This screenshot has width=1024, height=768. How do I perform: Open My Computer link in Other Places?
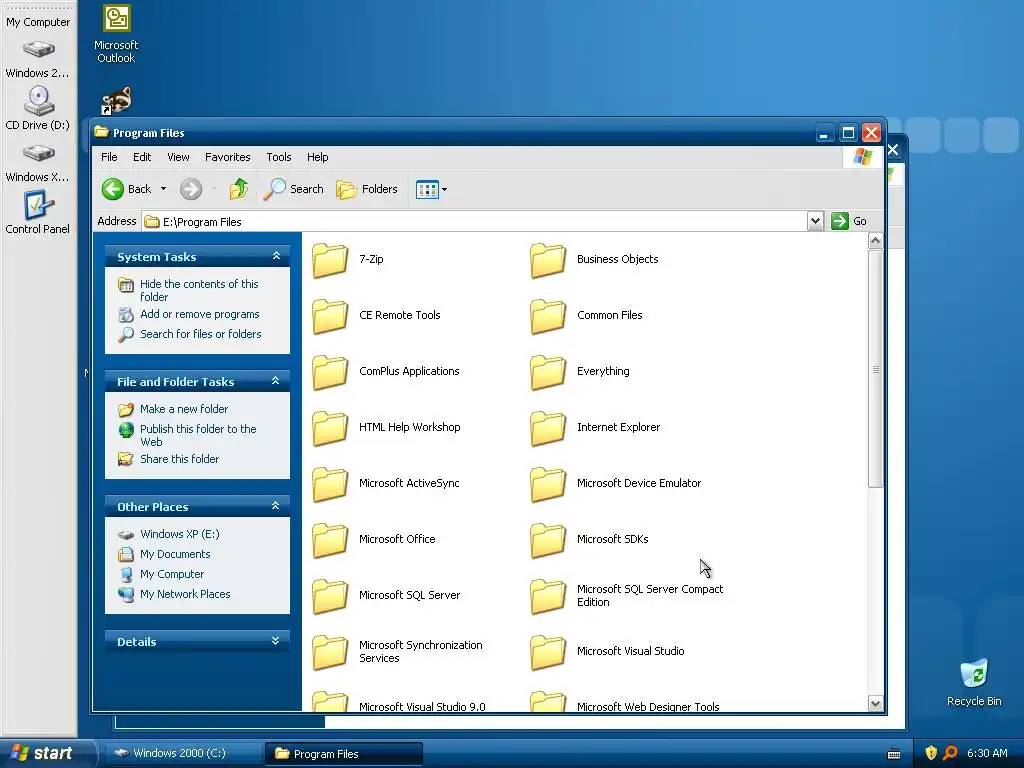coord(172,575)
